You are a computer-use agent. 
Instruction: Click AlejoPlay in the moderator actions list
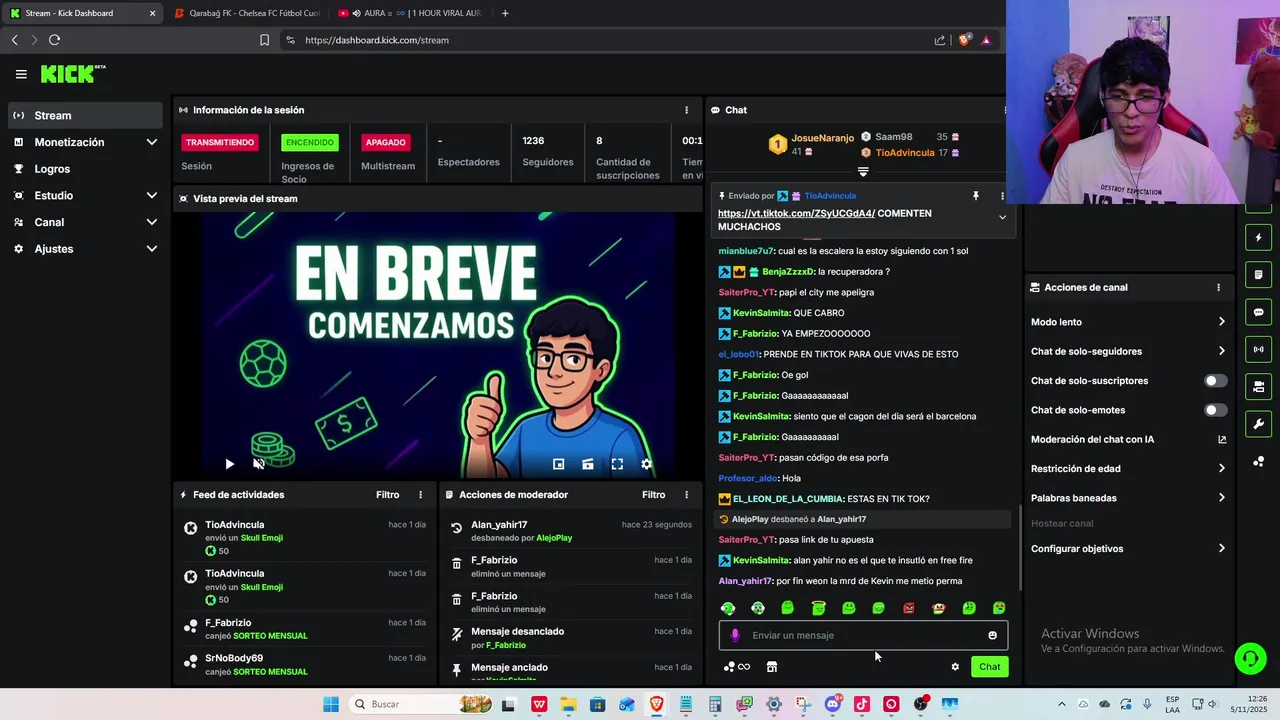coord(554,538)
